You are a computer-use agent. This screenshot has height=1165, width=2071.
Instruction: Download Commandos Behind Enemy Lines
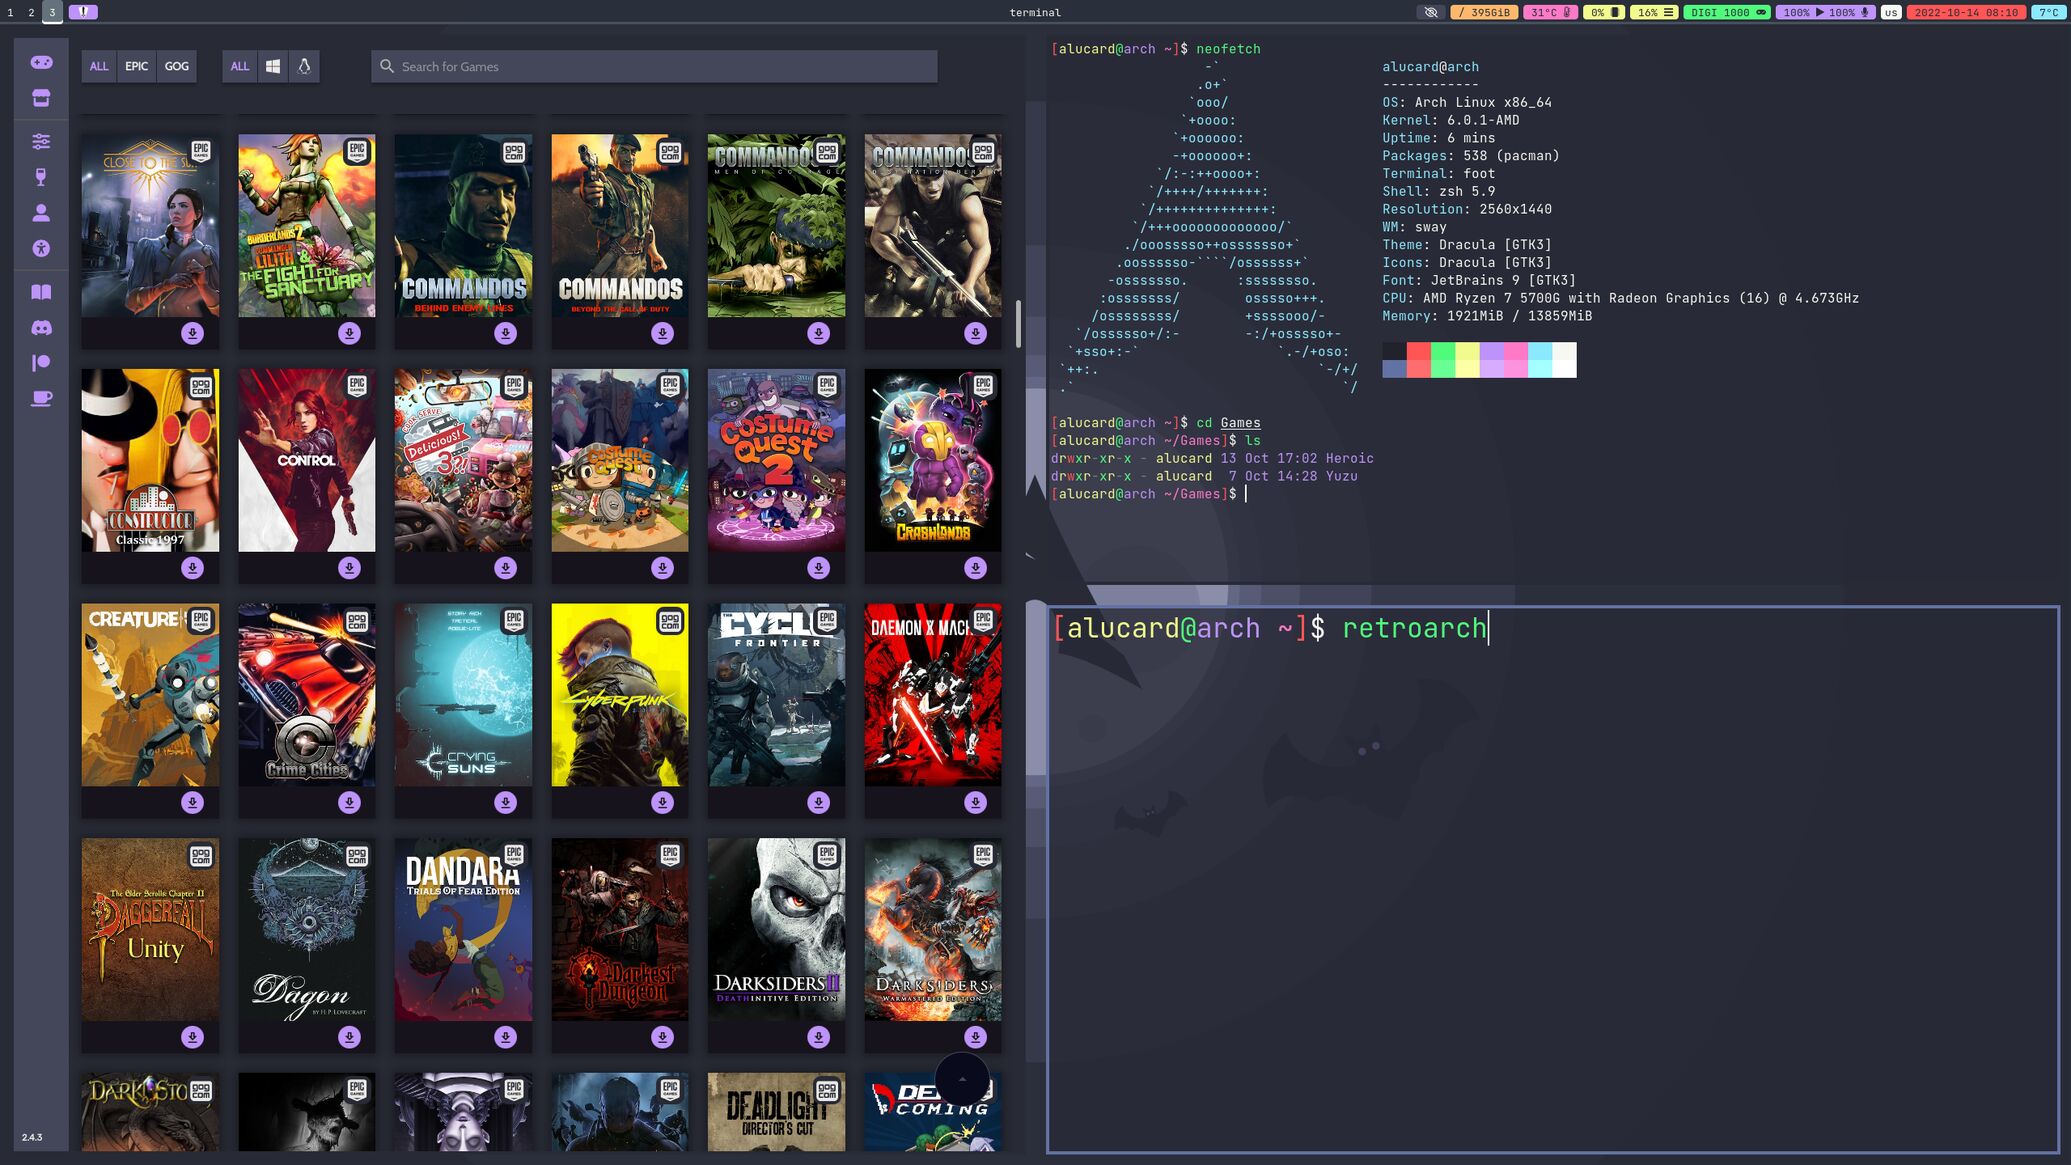point(506,333)
